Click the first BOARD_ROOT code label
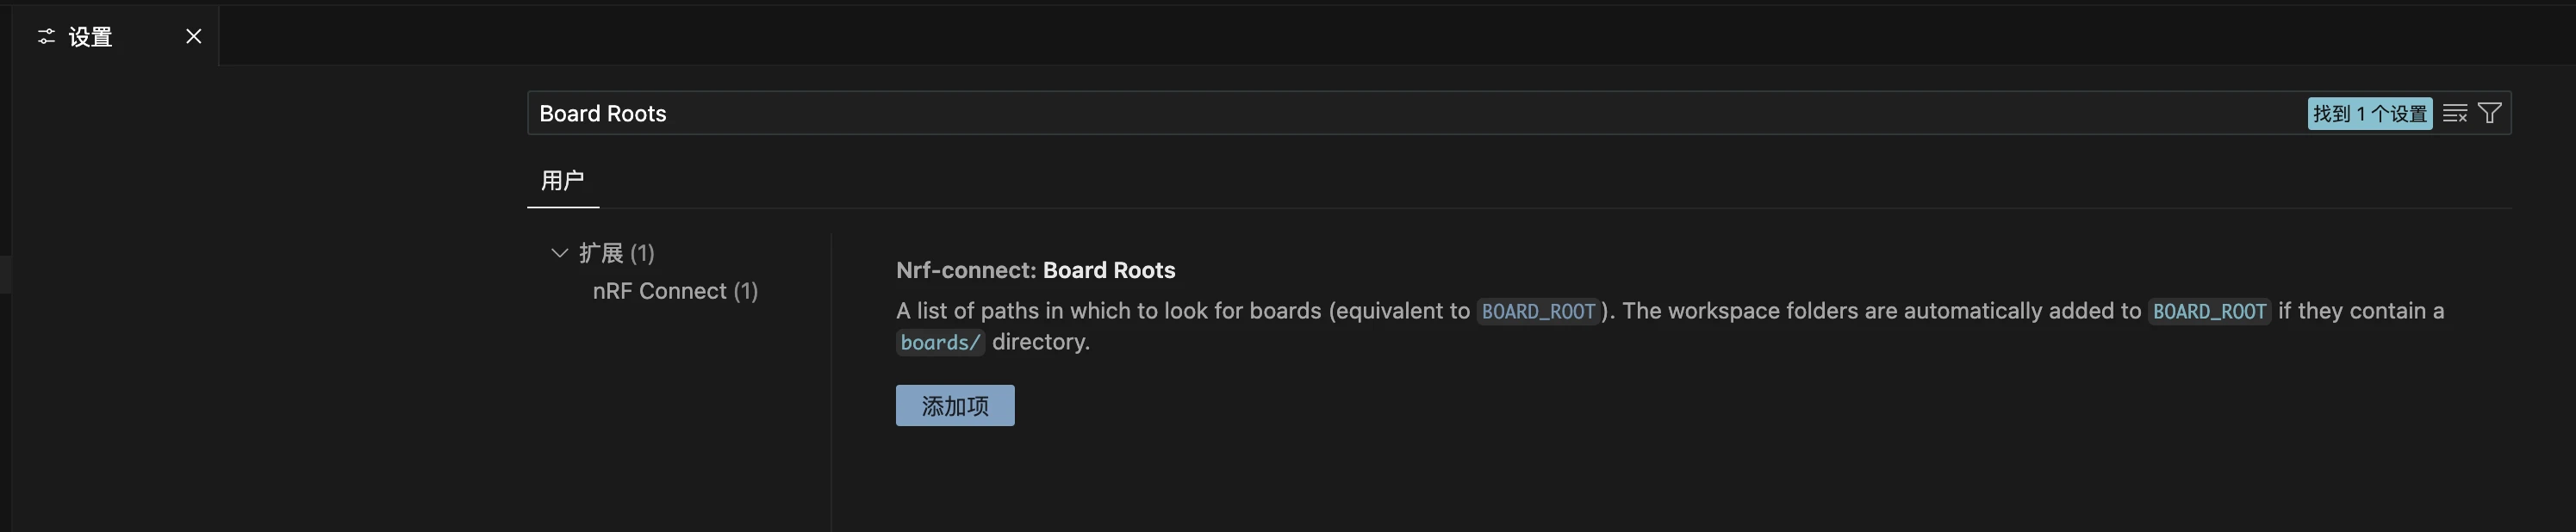Screen dimensions: 2576x532 pos(1538,312)
